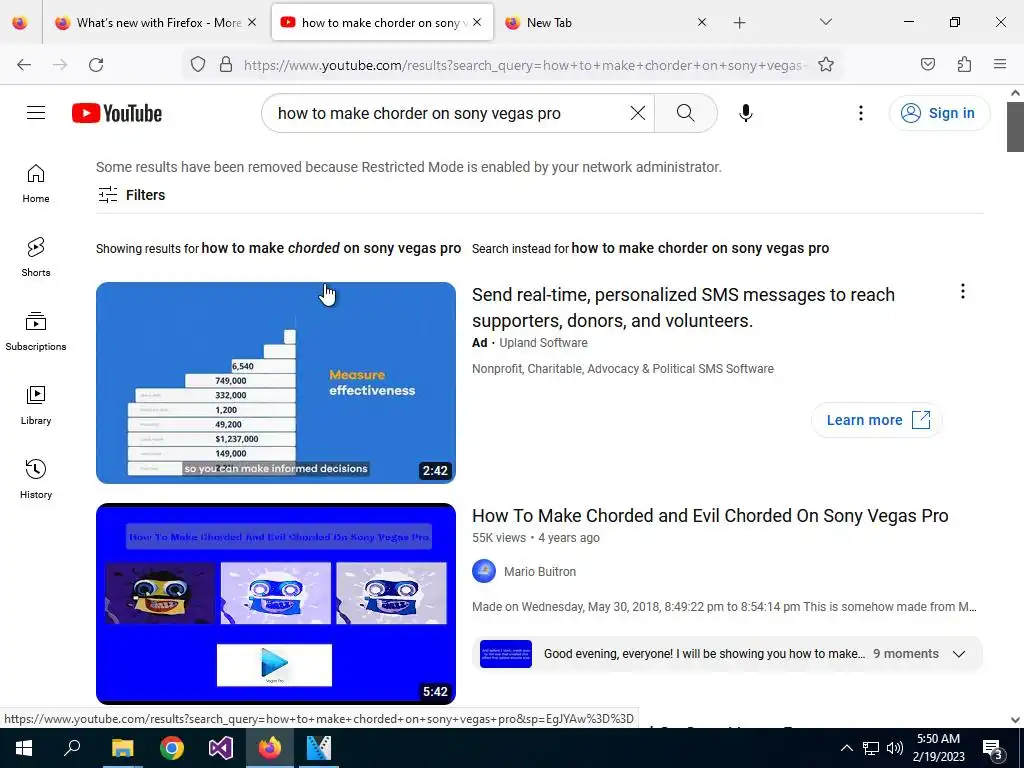
Task: Open Visual Studio from taskbar
Action: pos(221,748)
